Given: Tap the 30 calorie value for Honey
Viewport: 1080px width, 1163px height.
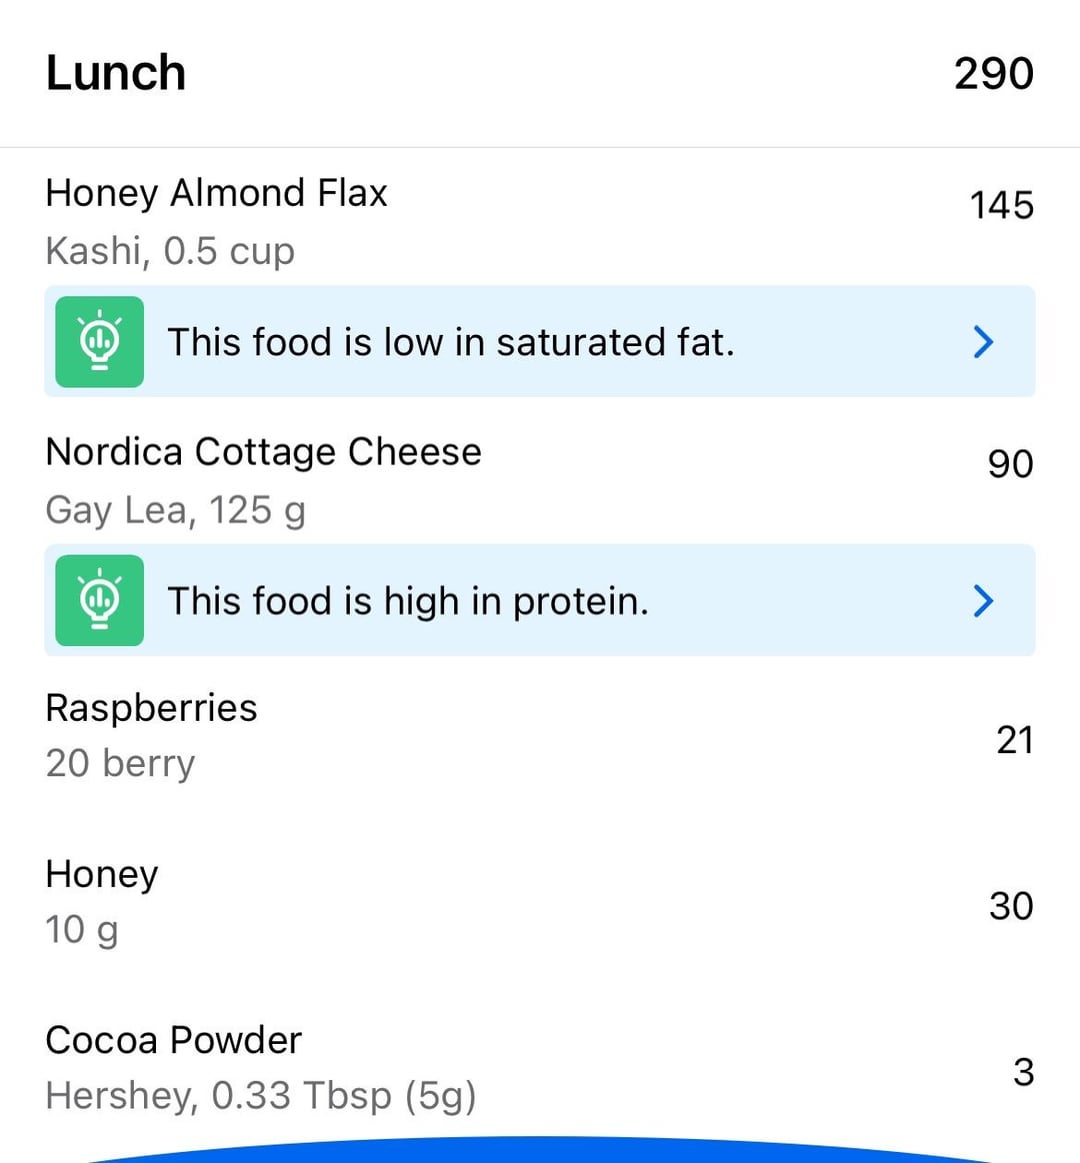Looking at the screenshot, I should coord(1011,906).
